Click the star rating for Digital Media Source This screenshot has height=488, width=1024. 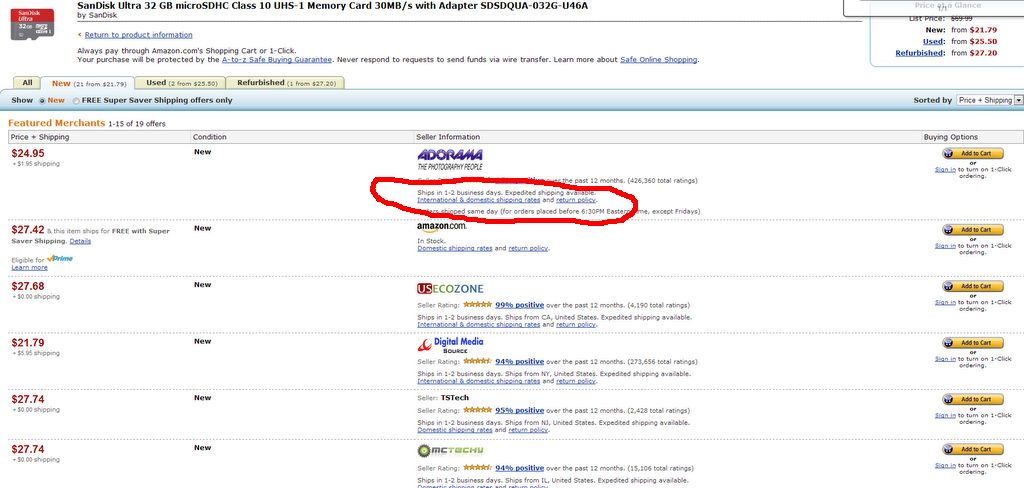coord(477,361)
